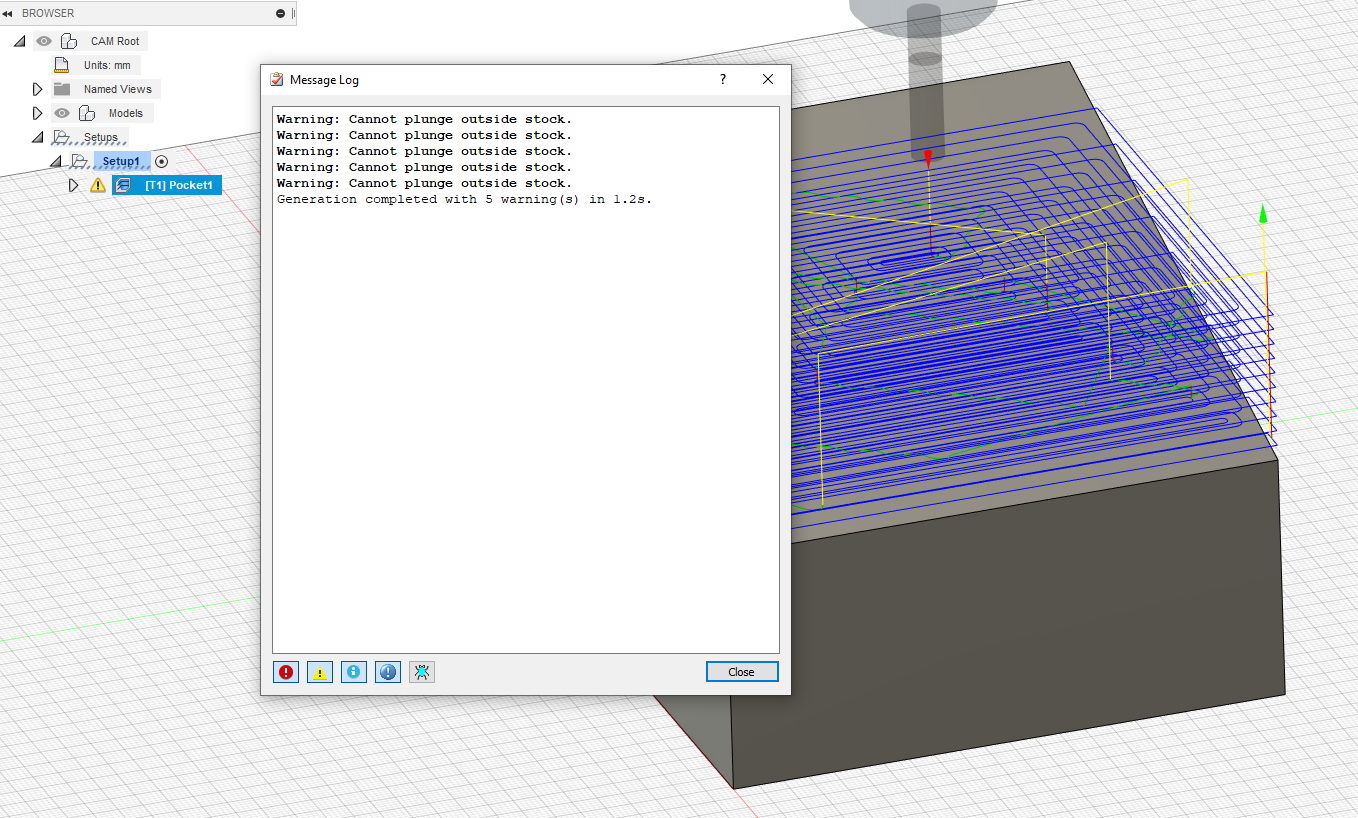Image resolution: width=1358 pixels, height=818 pixels.
Task: Click the Setup1 folder icon
Action: pos(80,161)
